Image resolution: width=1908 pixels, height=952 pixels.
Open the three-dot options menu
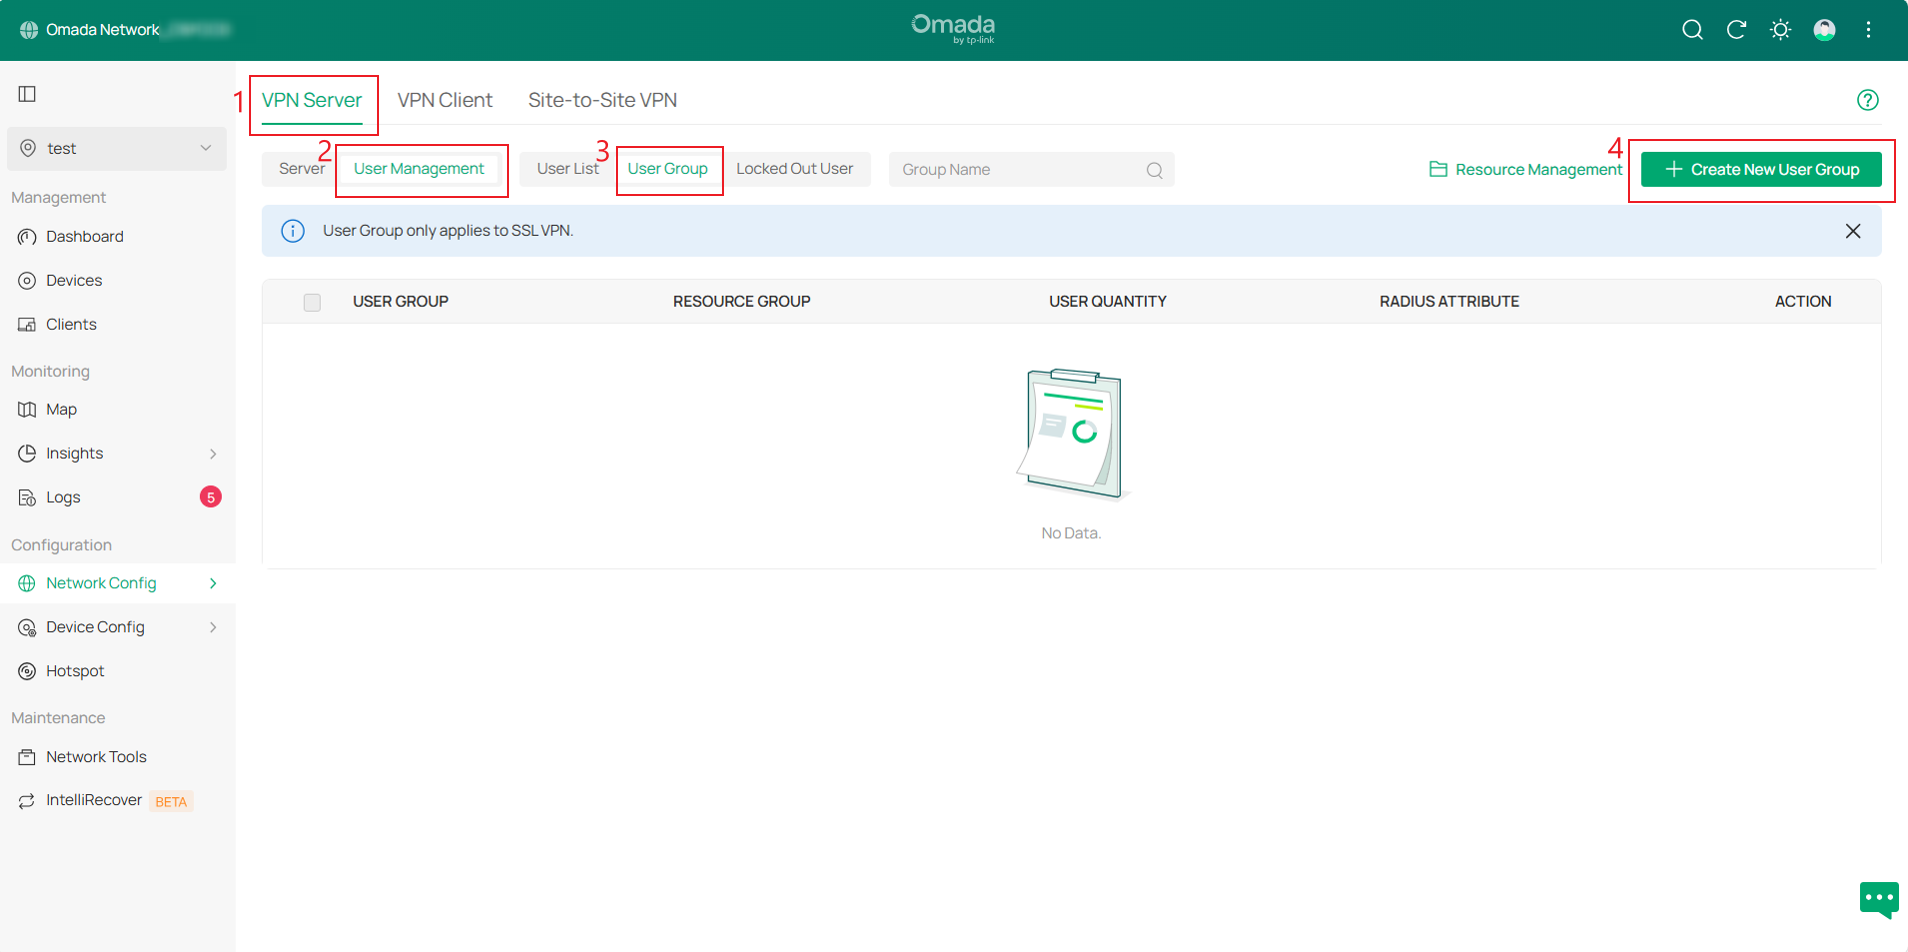pos(1868,30)
